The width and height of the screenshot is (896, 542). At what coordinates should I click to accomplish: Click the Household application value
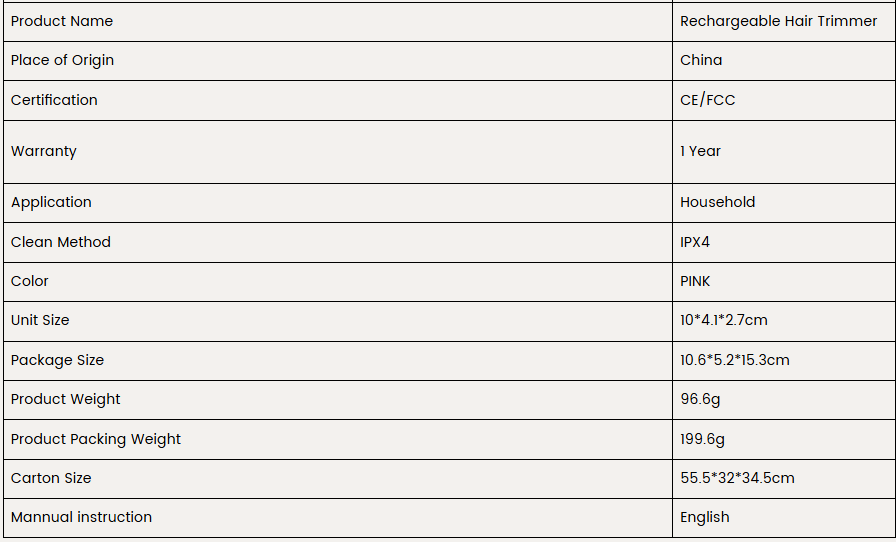point(717,202)
